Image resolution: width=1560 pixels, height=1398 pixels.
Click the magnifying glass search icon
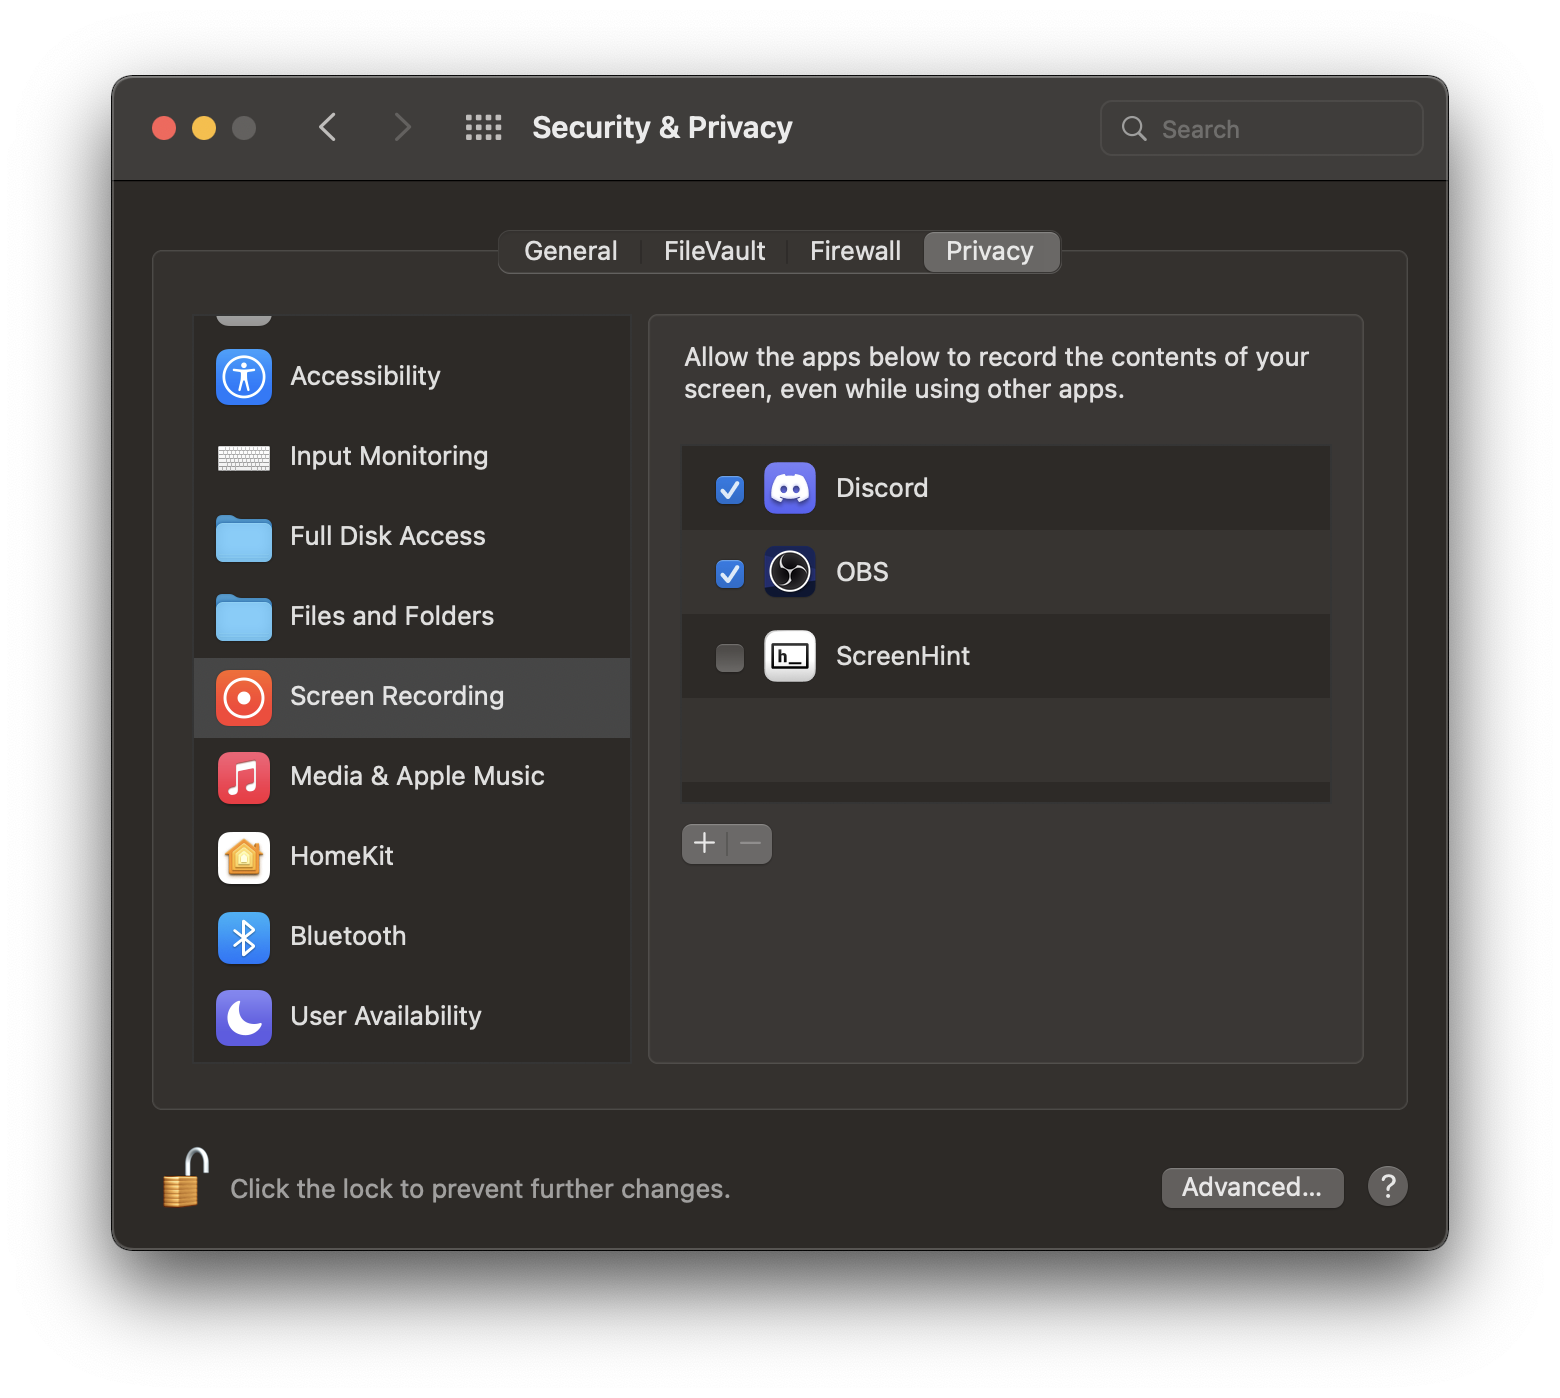(x=1134, y=128)
